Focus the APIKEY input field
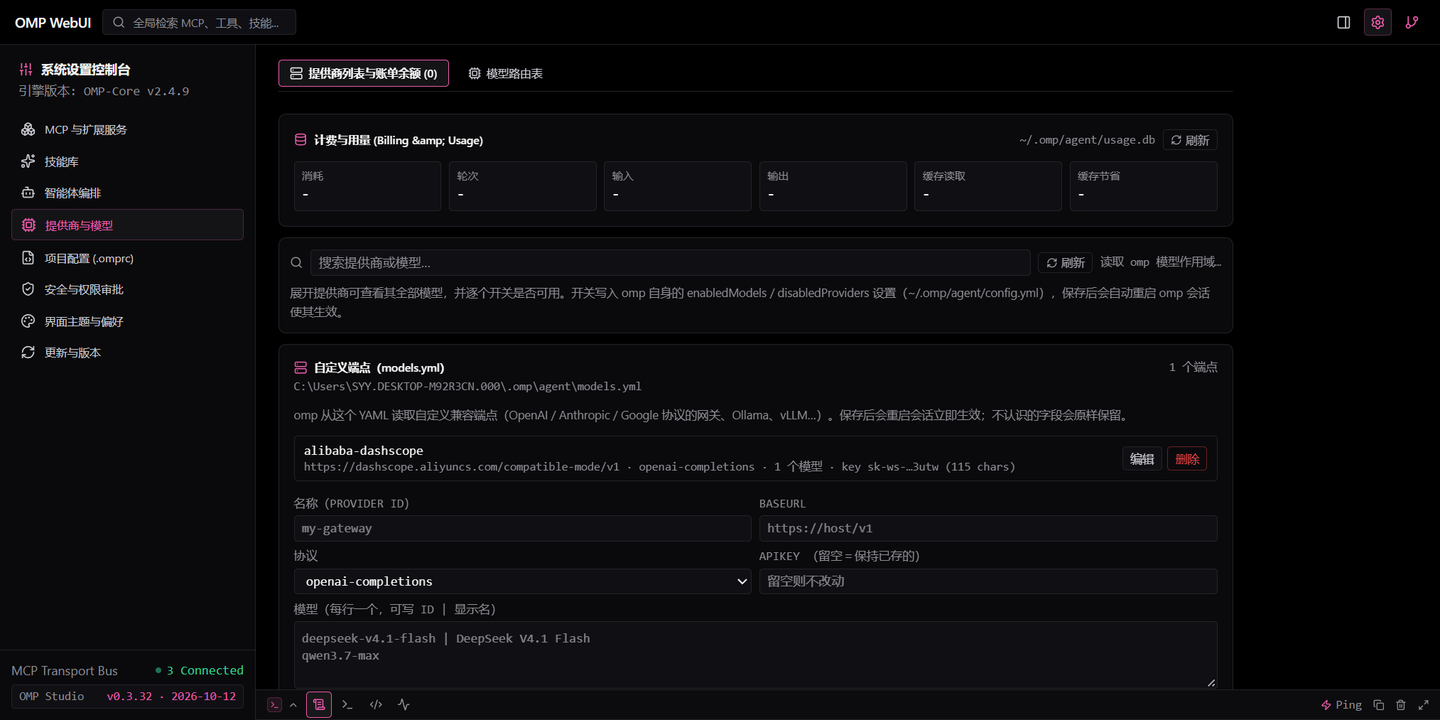This screenshot has width=1440, height=720. [x=988, y=582]
